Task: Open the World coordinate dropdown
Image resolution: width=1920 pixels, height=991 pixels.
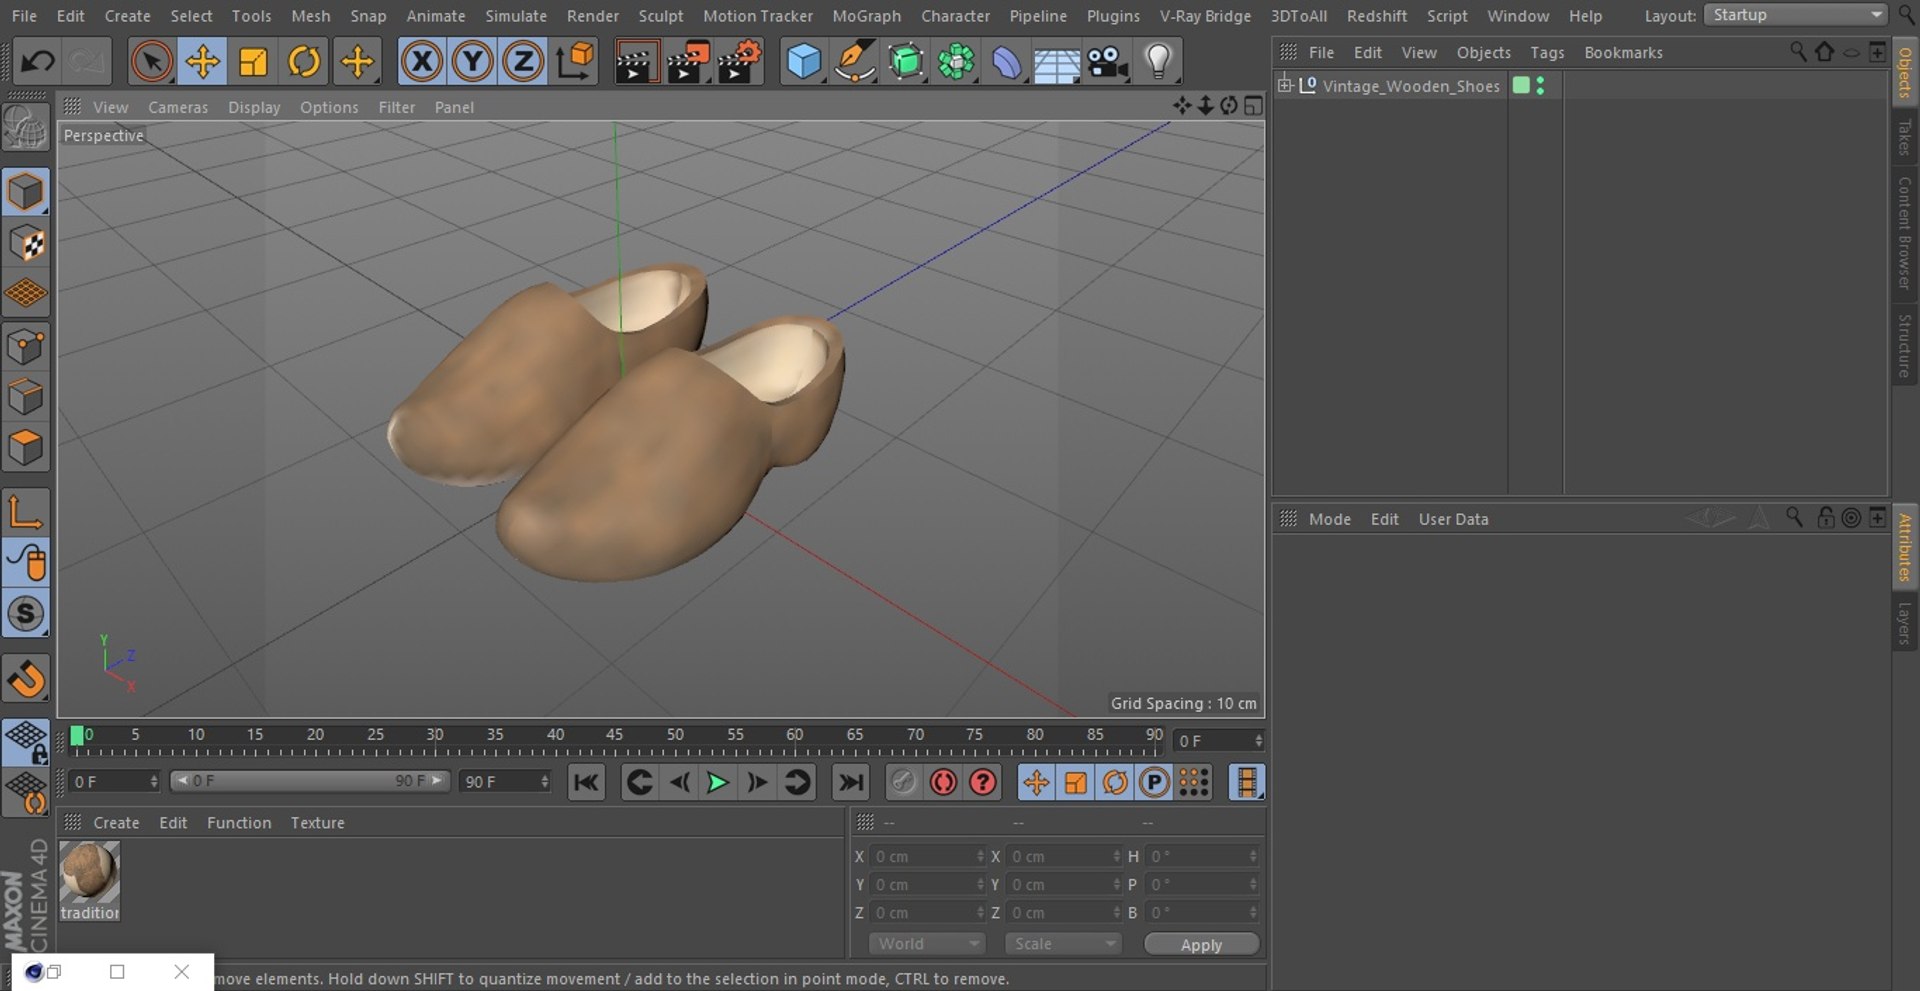Action: pyautogui.click(x=927, y=944)
